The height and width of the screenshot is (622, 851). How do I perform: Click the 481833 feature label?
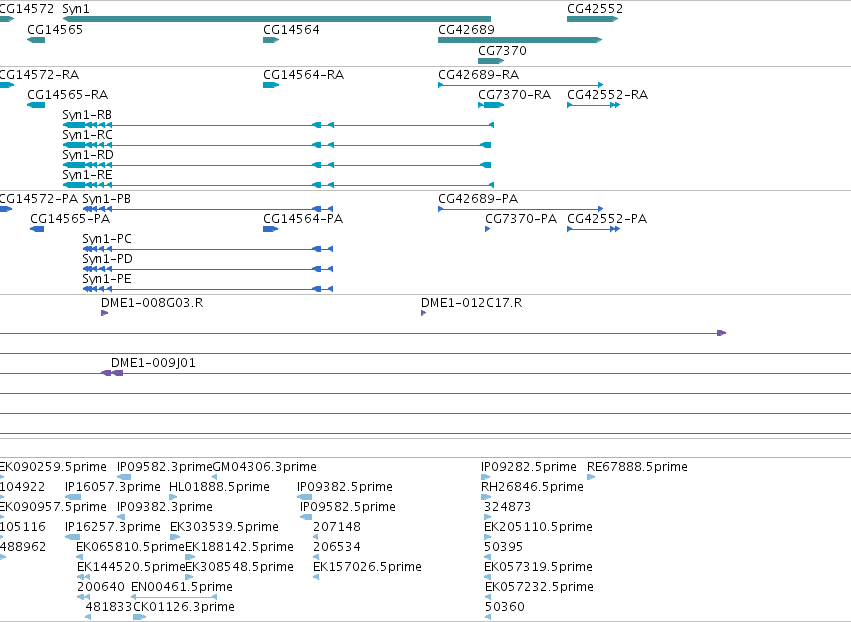tap(109, 607)
